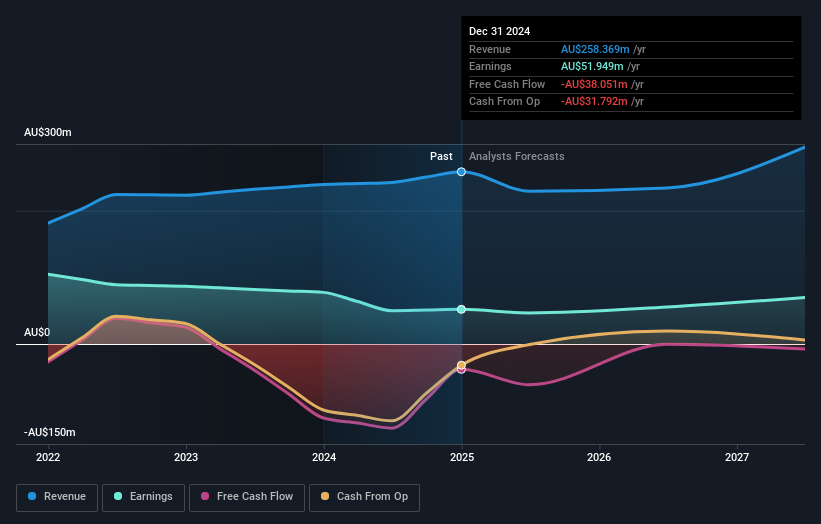Toggle the Earnings legend item
Viewport: 821px width, 524px height.
point(143,497)
